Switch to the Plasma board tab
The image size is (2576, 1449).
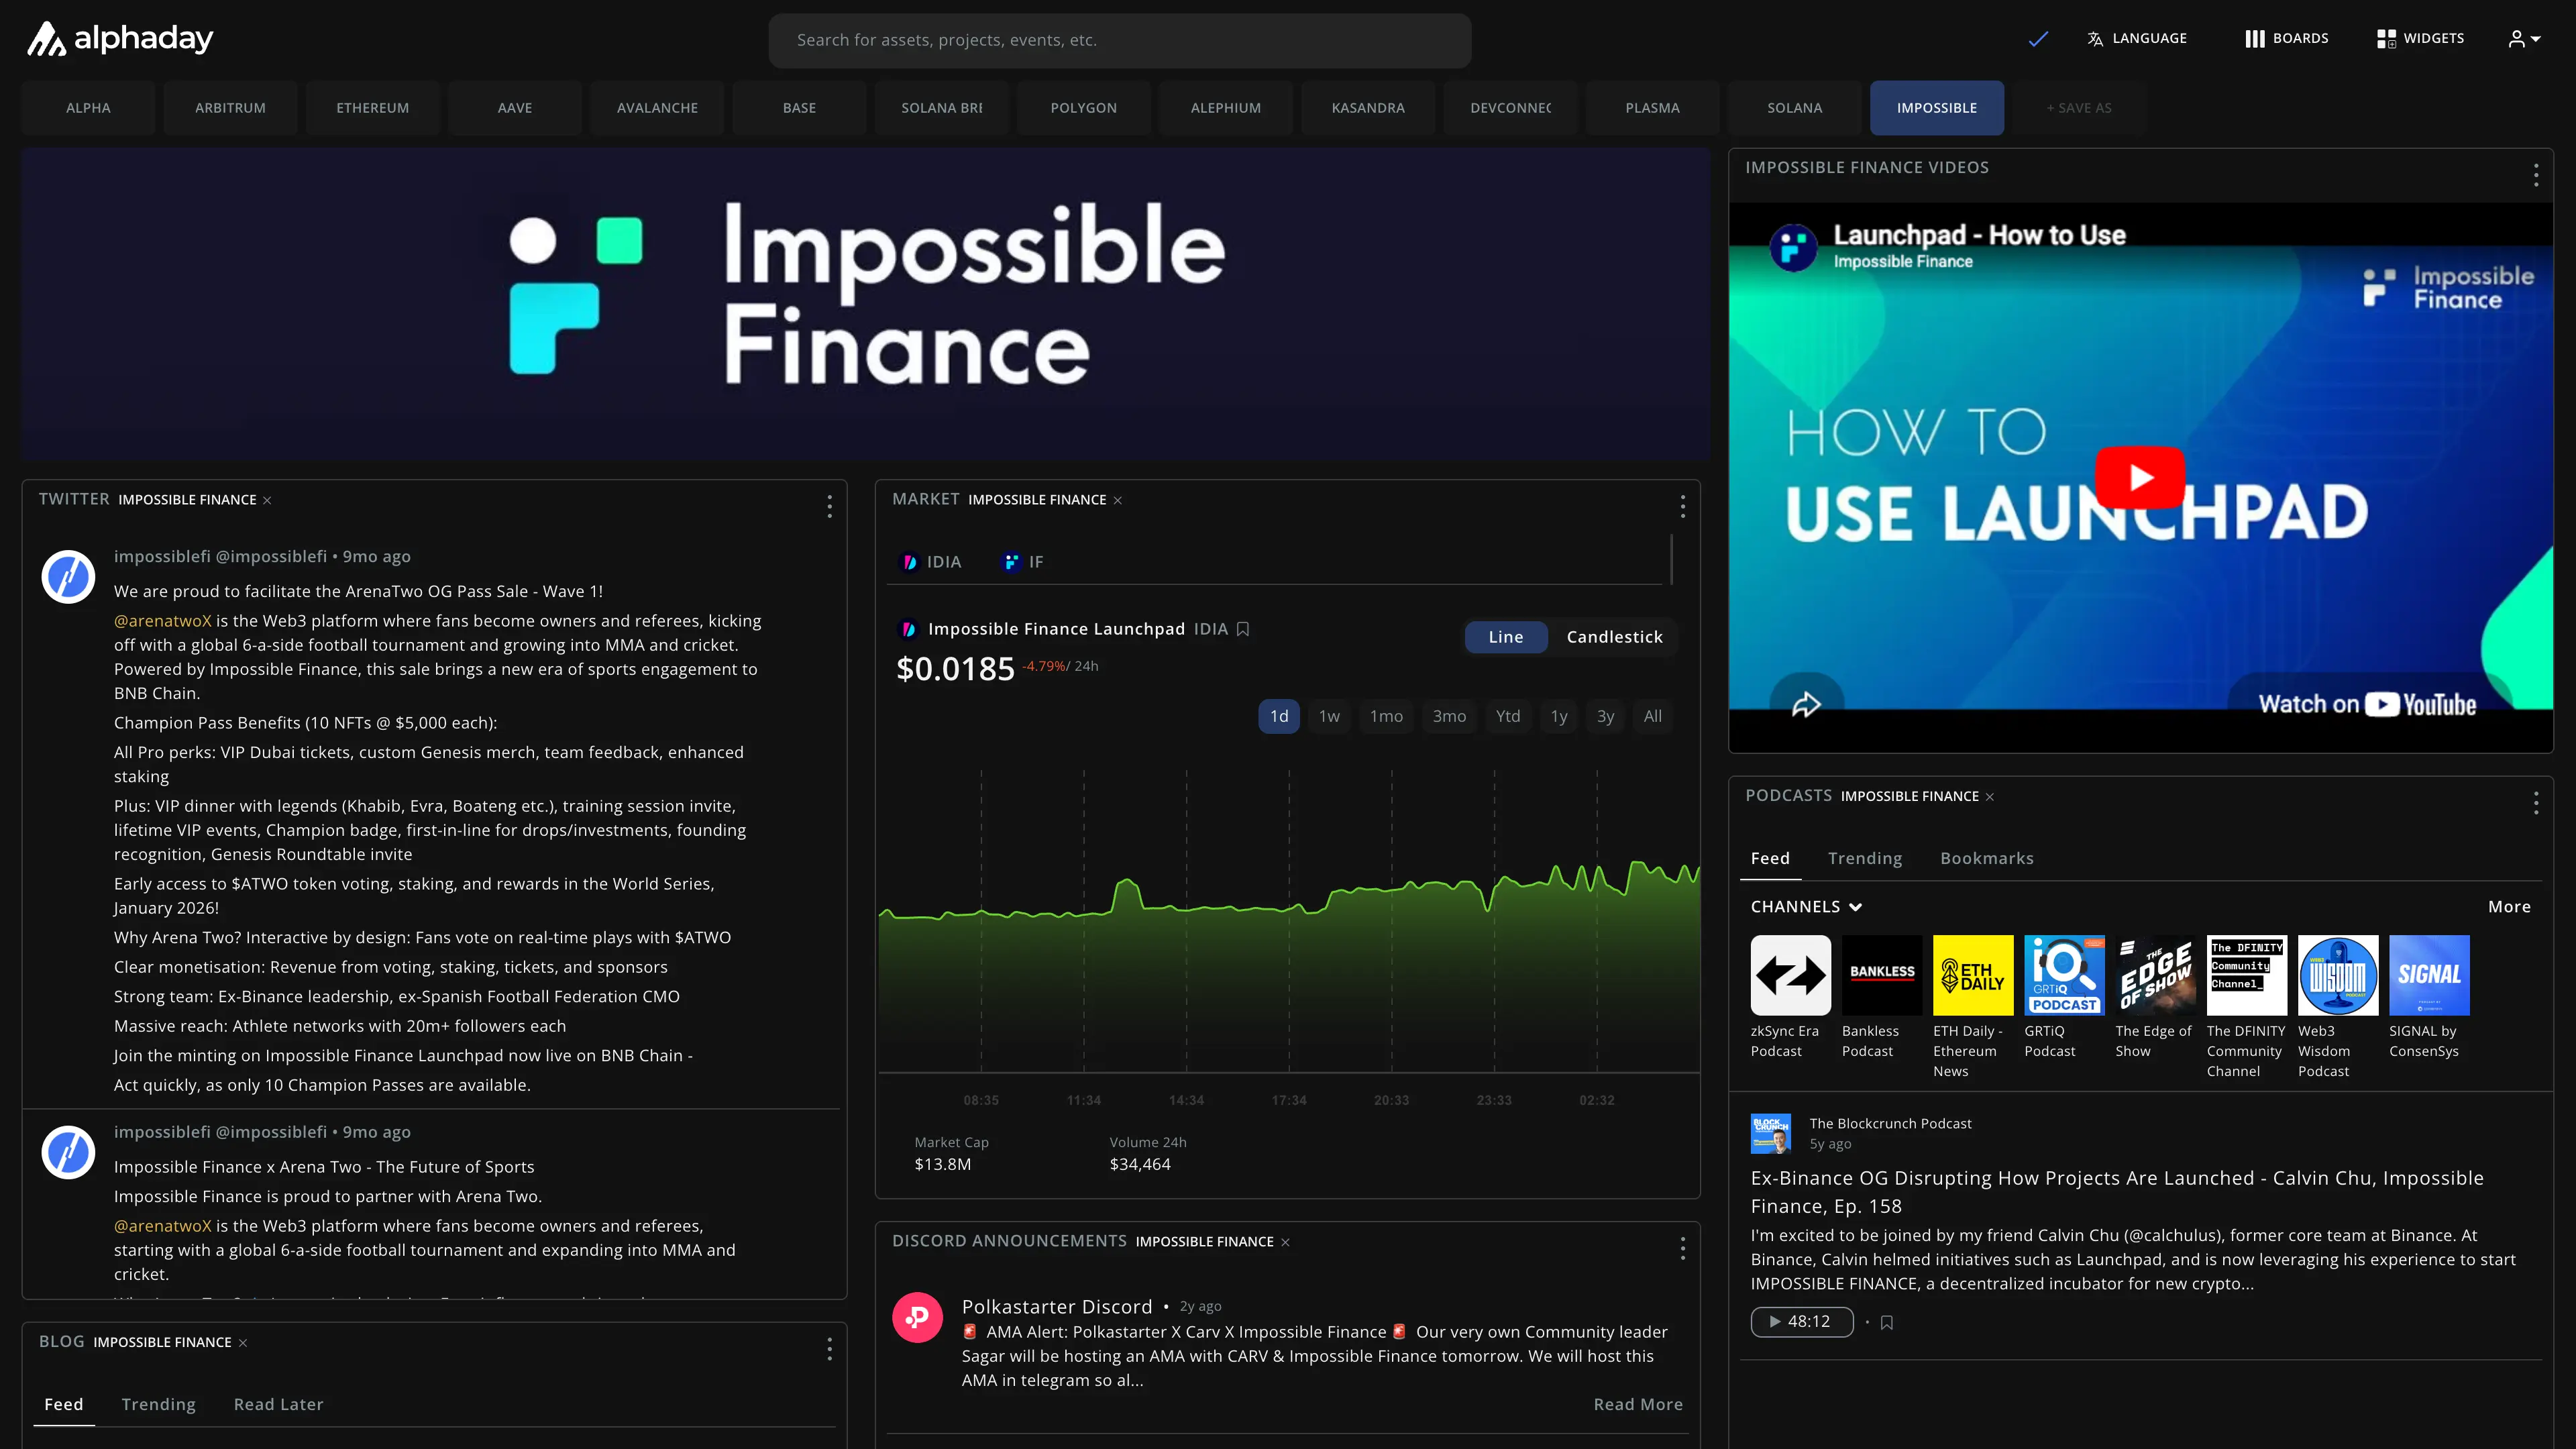[x=1653, y=108]
